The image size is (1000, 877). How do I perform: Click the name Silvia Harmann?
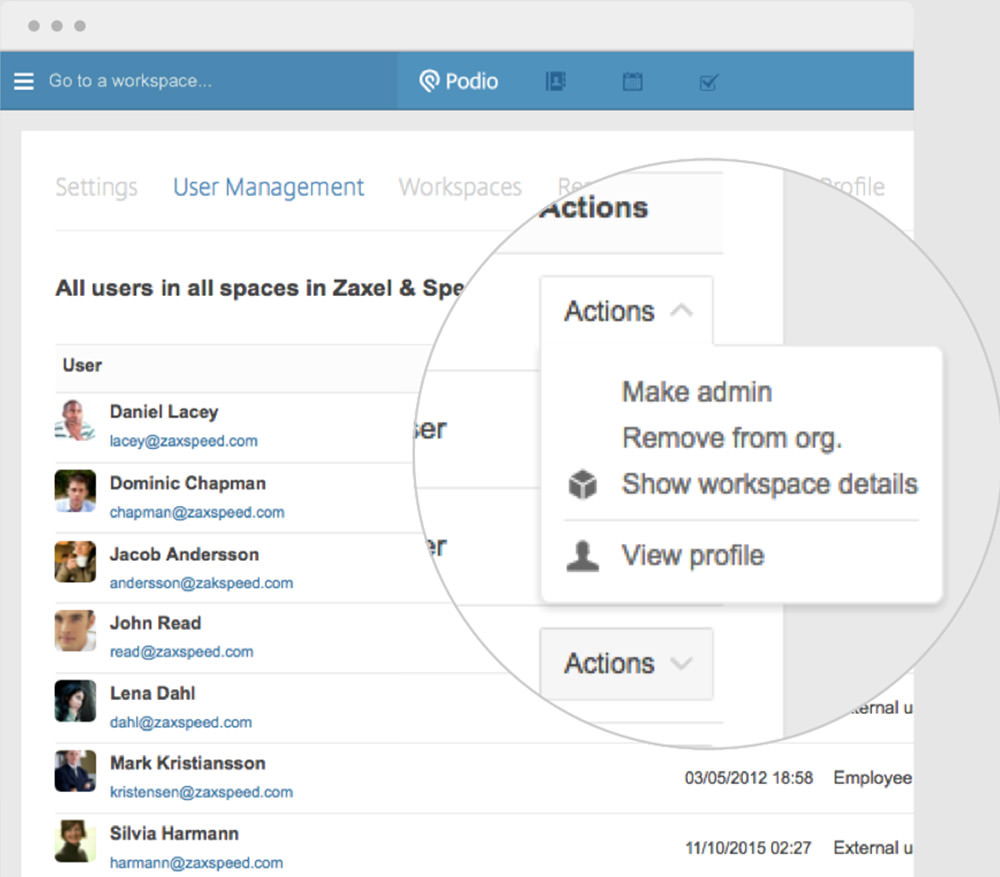(174, 834)
